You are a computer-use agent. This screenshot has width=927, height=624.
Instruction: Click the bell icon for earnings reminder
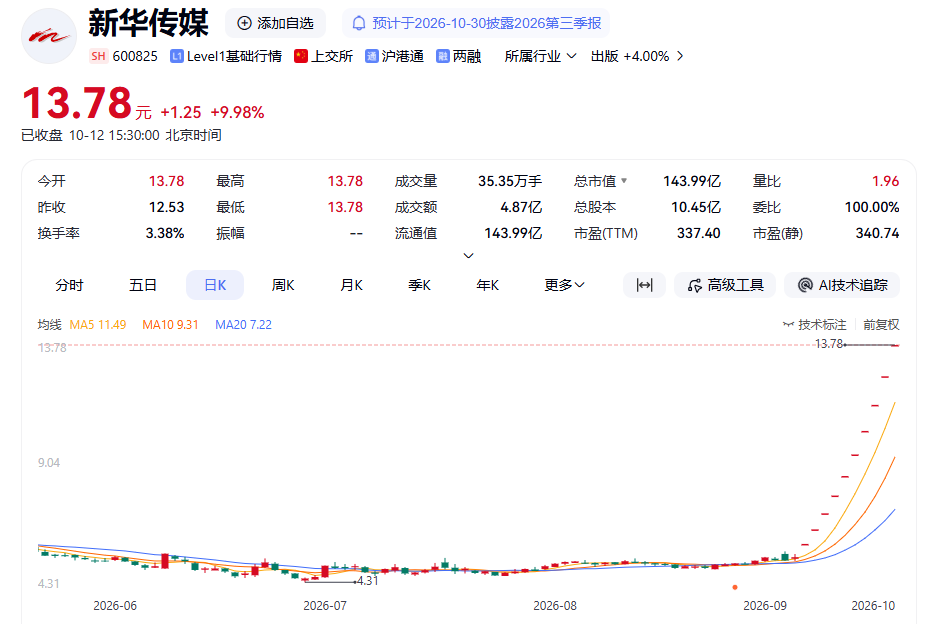point(359,23)
